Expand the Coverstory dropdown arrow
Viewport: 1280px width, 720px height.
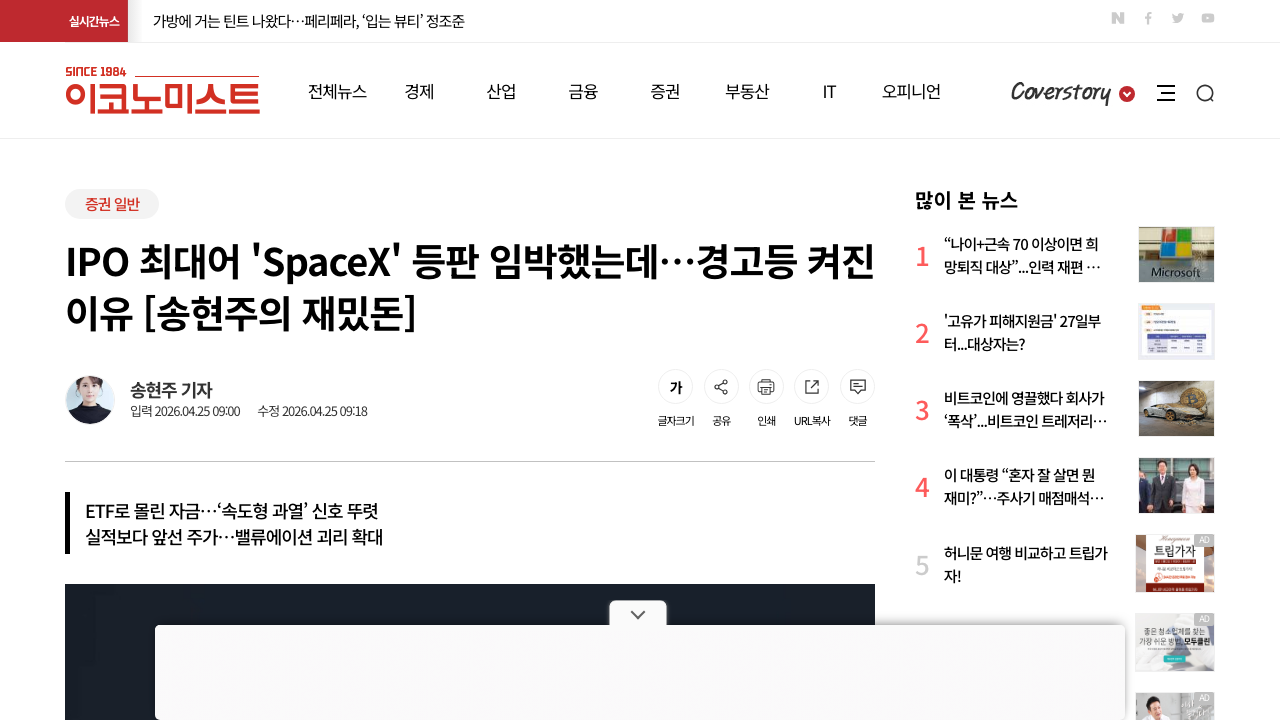(1127, 94)
